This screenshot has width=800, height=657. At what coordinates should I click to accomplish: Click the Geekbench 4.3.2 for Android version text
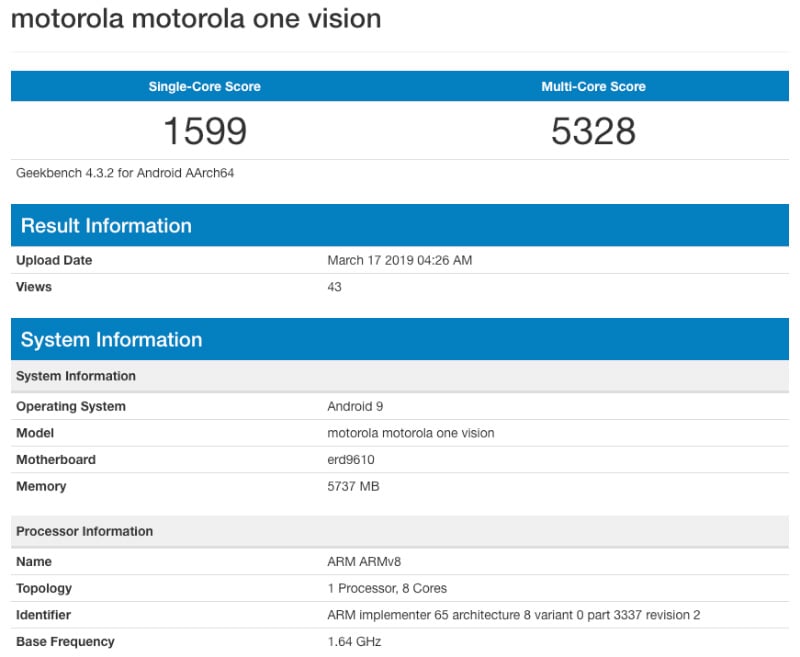(x=125, y=173)
